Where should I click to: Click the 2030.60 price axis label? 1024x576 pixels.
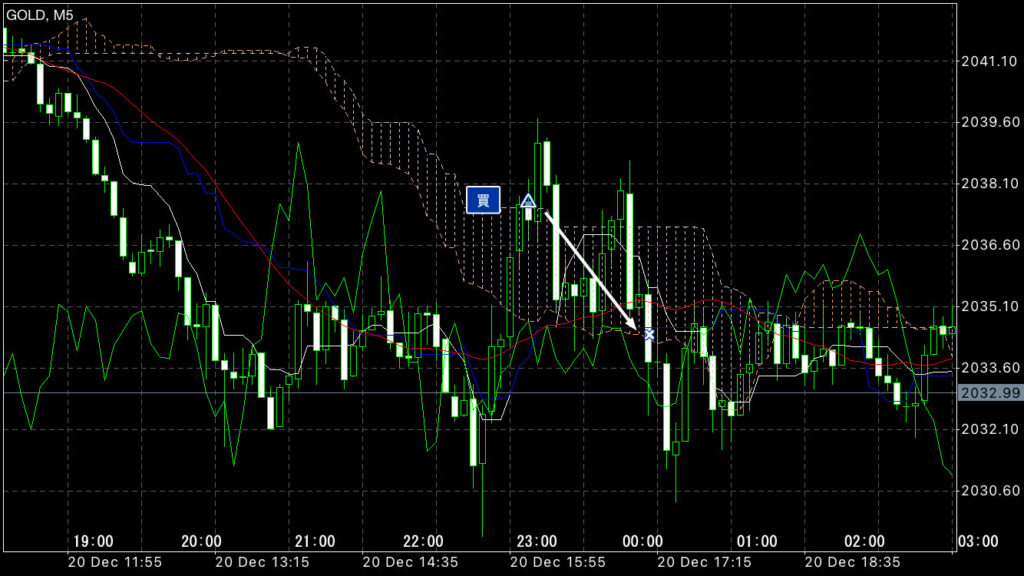983,491
